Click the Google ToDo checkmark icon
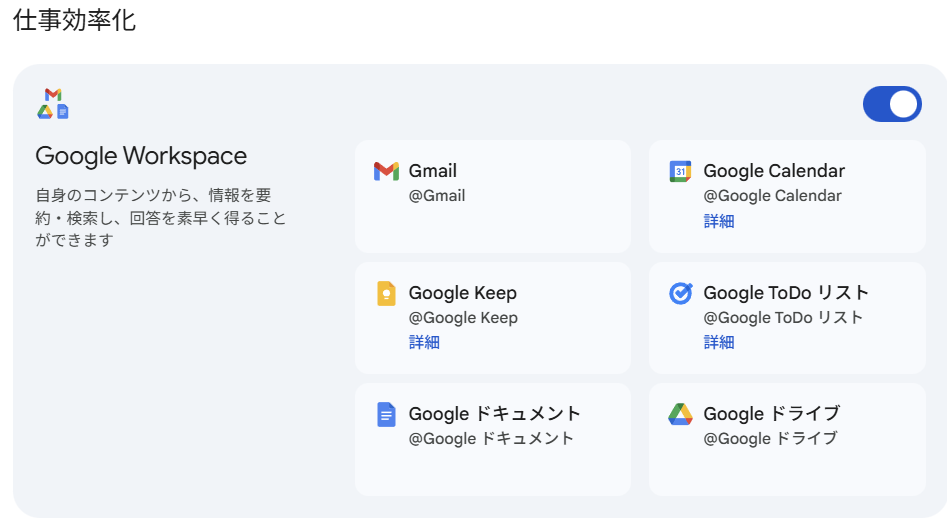Image resolution: width=947 pixels, height=524 pixels. coord(680,294)
